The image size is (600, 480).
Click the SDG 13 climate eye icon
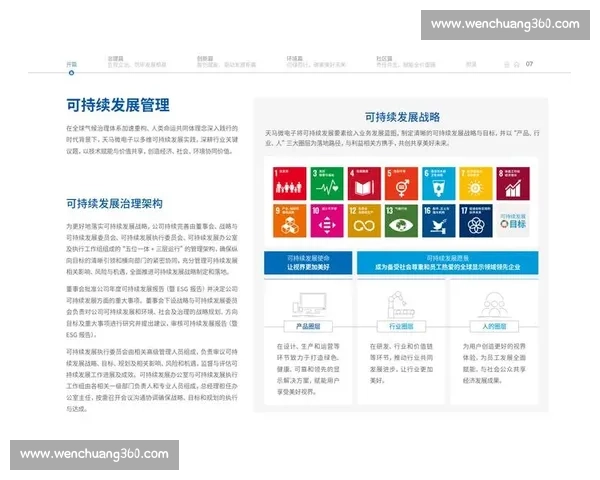(400, 220)
